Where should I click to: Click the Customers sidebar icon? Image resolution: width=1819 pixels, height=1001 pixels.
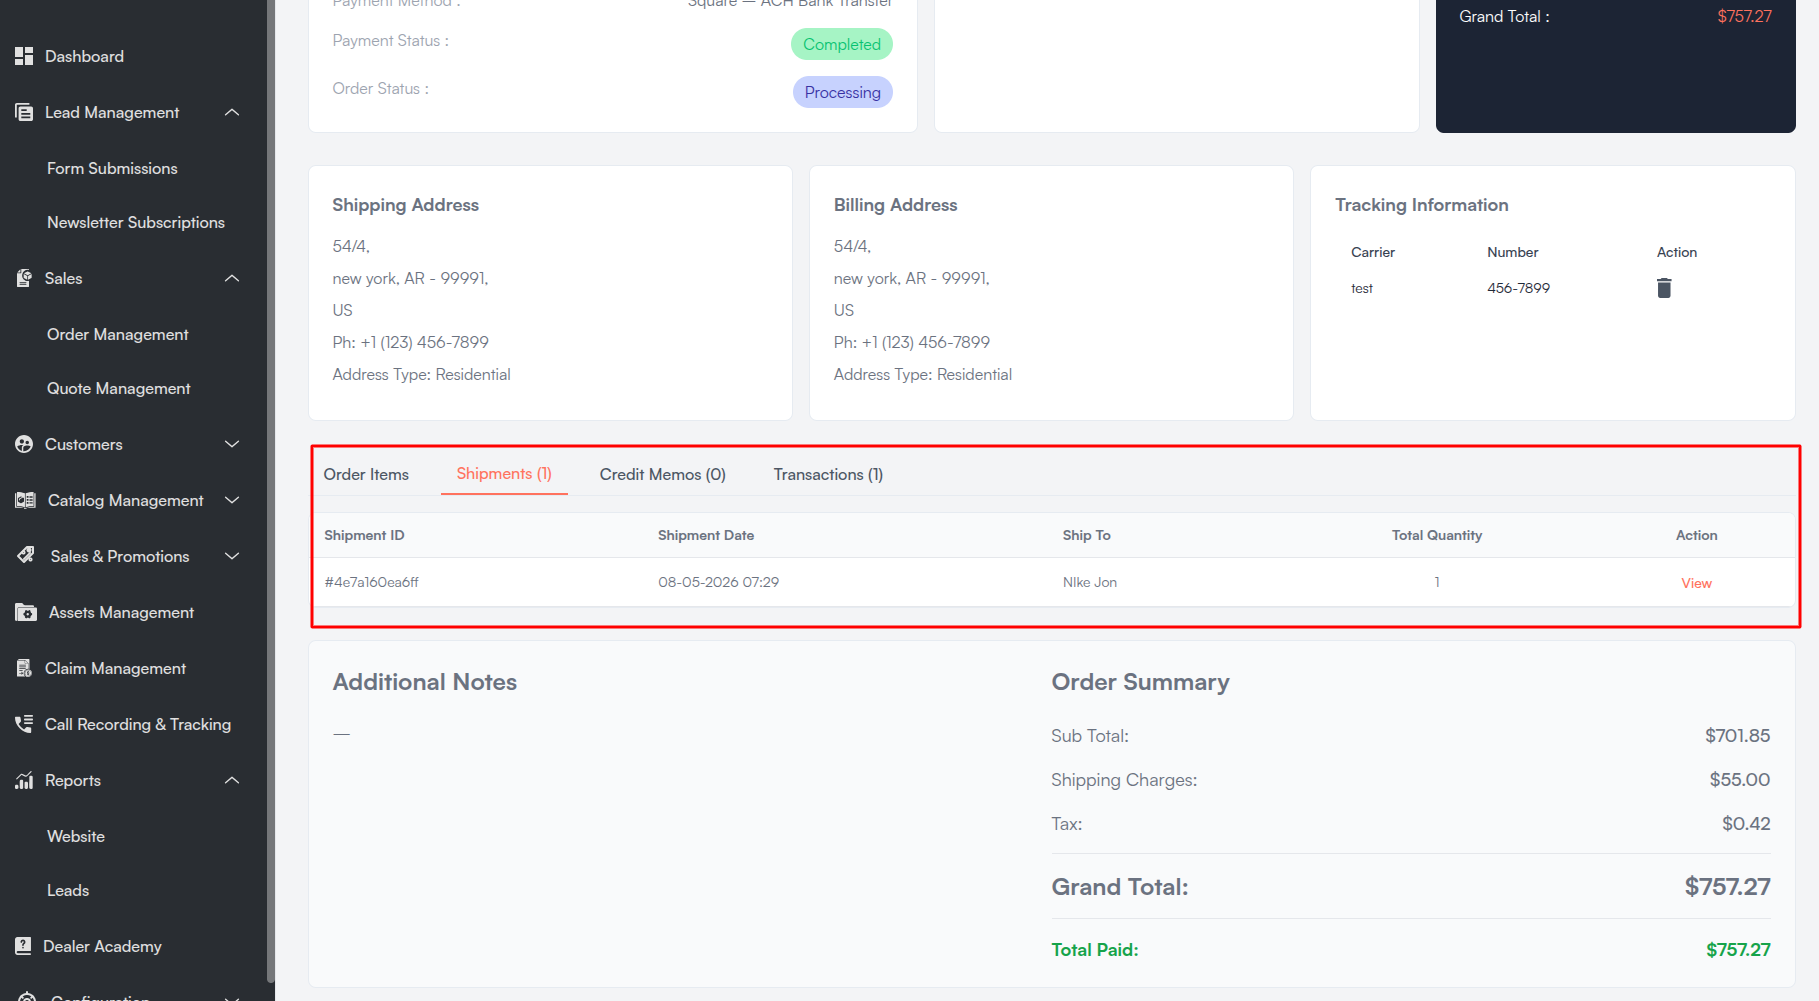pyautogui.click(x=24, y=444)
